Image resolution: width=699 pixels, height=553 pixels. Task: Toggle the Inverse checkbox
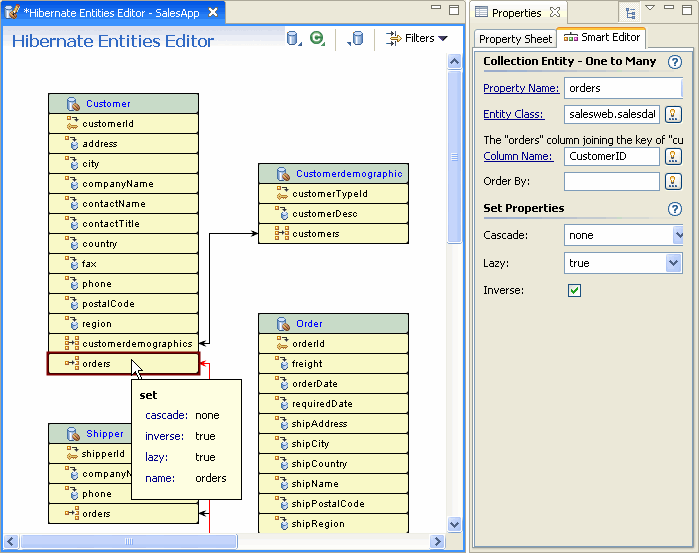tap(574, 291)
